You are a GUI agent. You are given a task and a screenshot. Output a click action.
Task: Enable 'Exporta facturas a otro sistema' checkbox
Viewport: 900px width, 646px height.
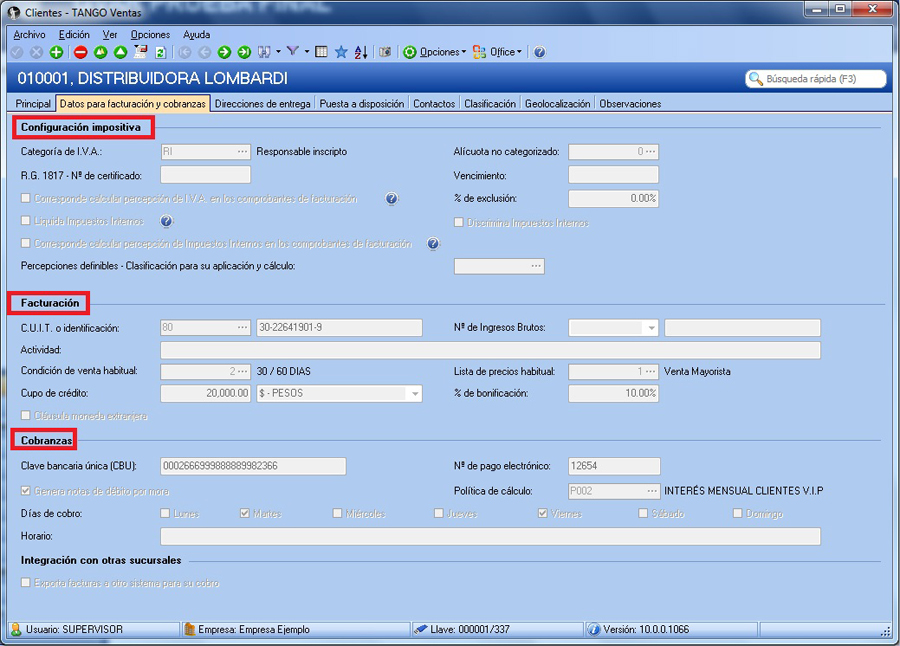coord(25,582)
